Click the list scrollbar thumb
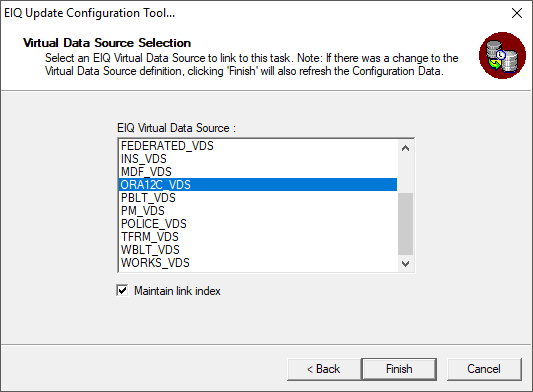This screenshot has height=392, width=533. pos(405,224)
